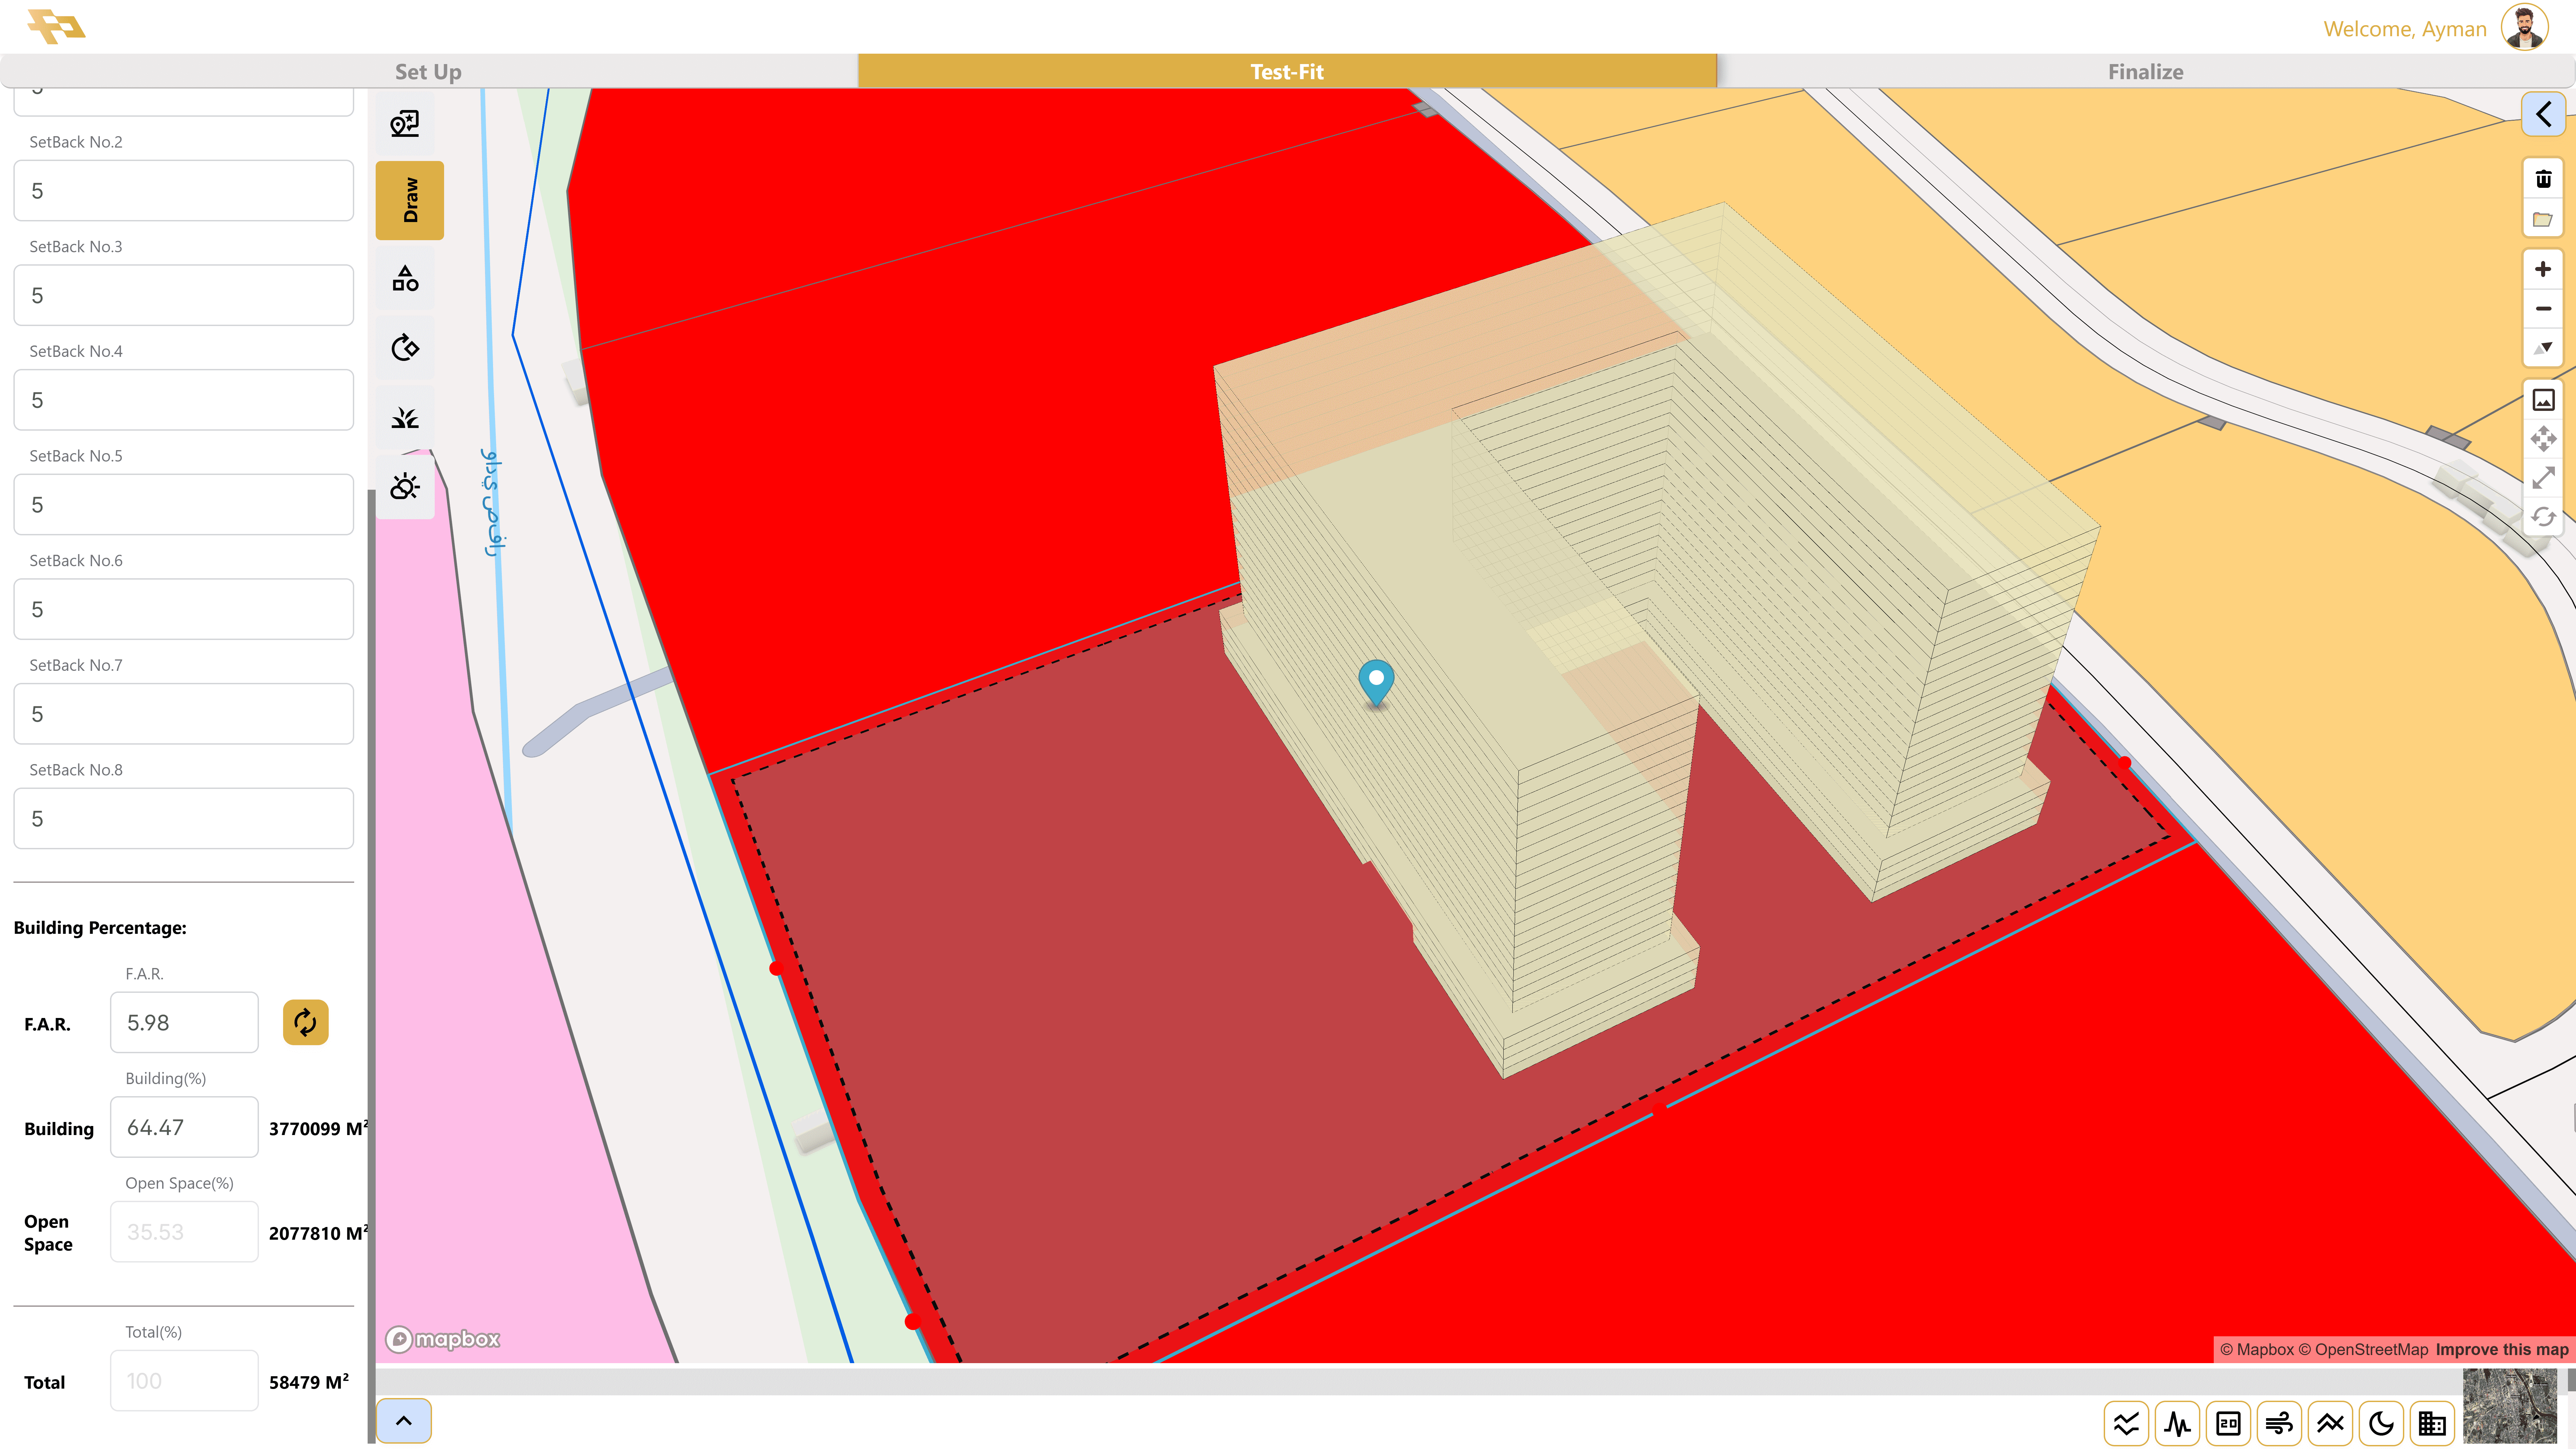
Task: Click the Total percentage field
Action: tap(184, 1381)
